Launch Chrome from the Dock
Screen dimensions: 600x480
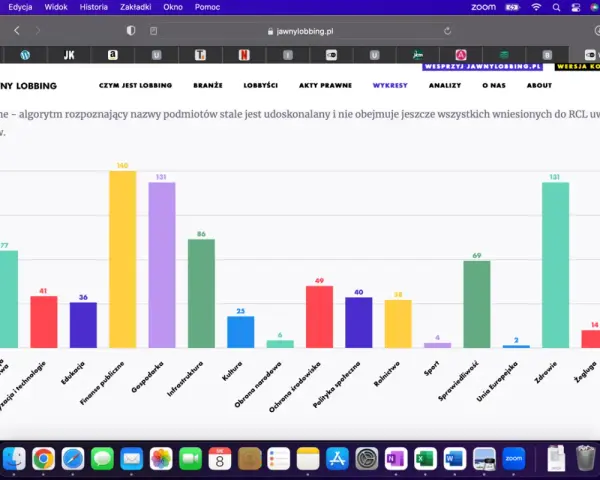pos(44,458)
